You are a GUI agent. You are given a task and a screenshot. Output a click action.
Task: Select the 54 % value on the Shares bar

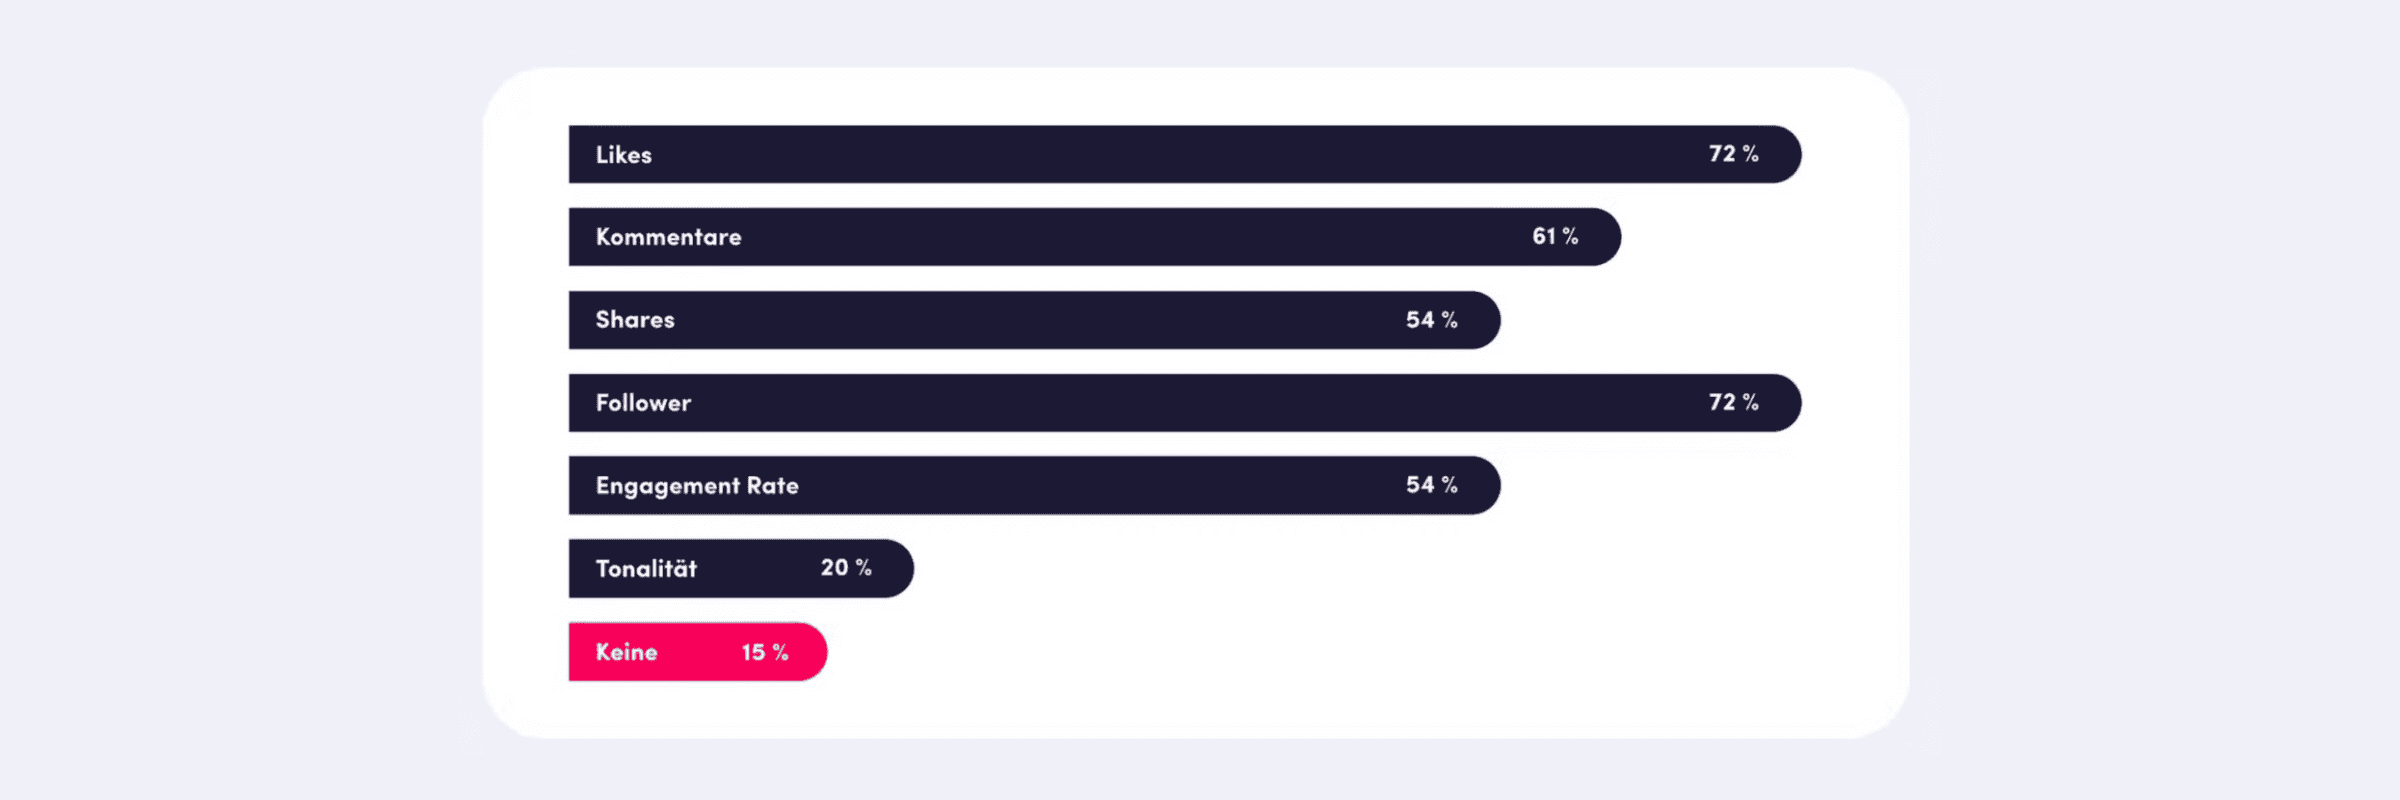pos(1431,320)
